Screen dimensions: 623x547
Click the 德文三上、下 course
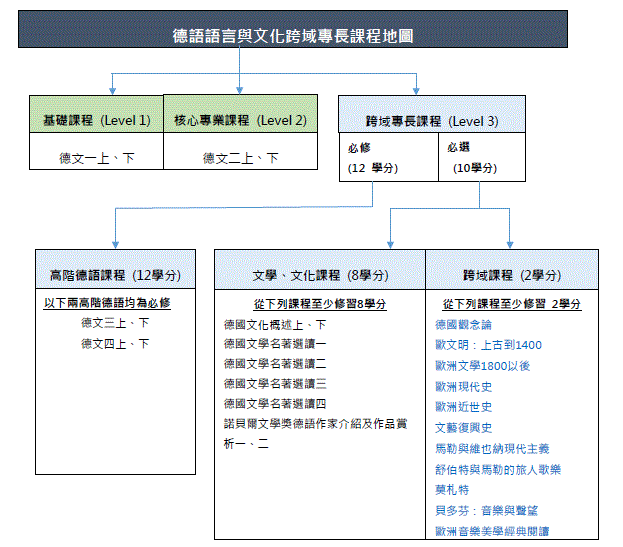click(115, 323)
